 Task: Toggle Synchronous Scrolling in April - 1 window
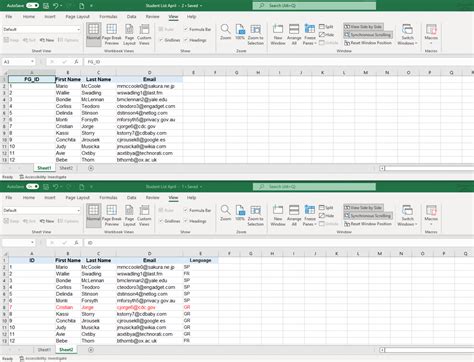coord(367,216)
